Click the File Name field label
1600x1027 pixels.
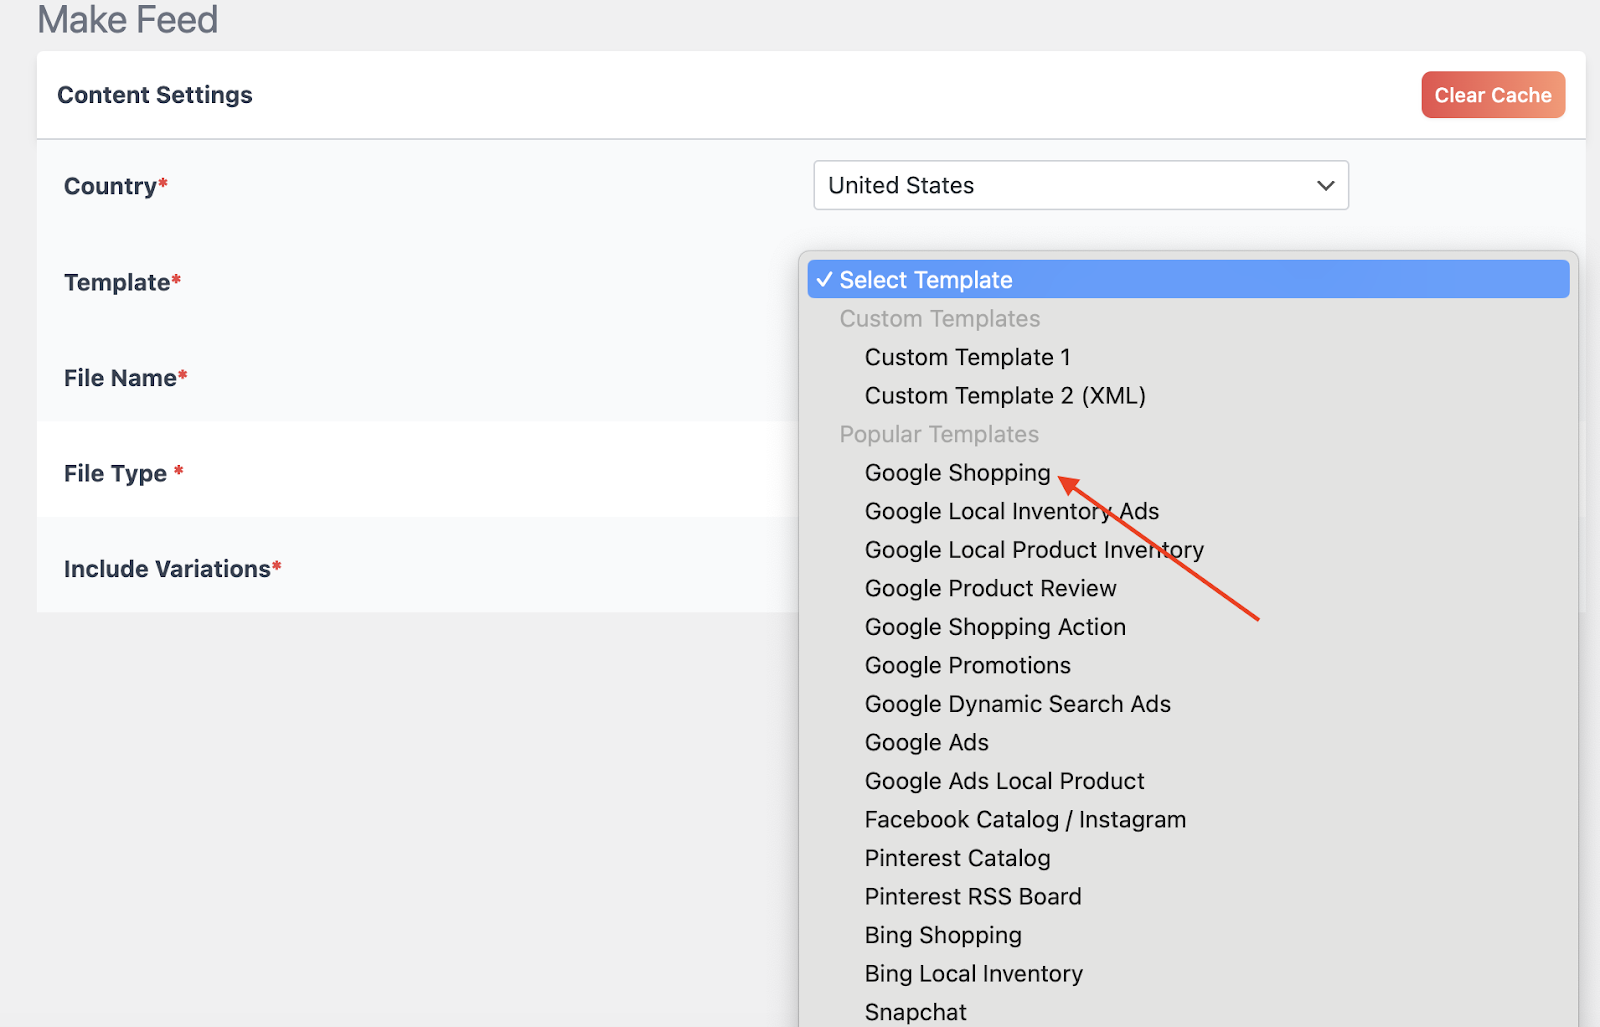point(126,378)
